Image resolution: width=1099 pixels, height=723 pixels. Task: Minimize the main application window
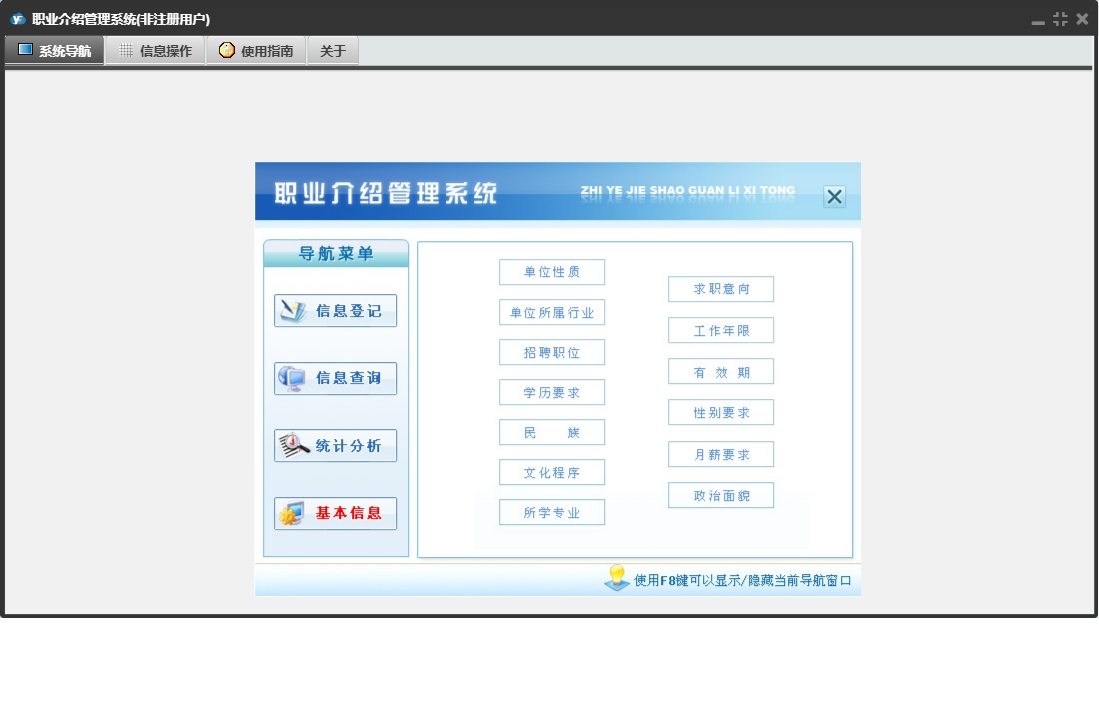pyautogui.click(x=1038, y=20)
